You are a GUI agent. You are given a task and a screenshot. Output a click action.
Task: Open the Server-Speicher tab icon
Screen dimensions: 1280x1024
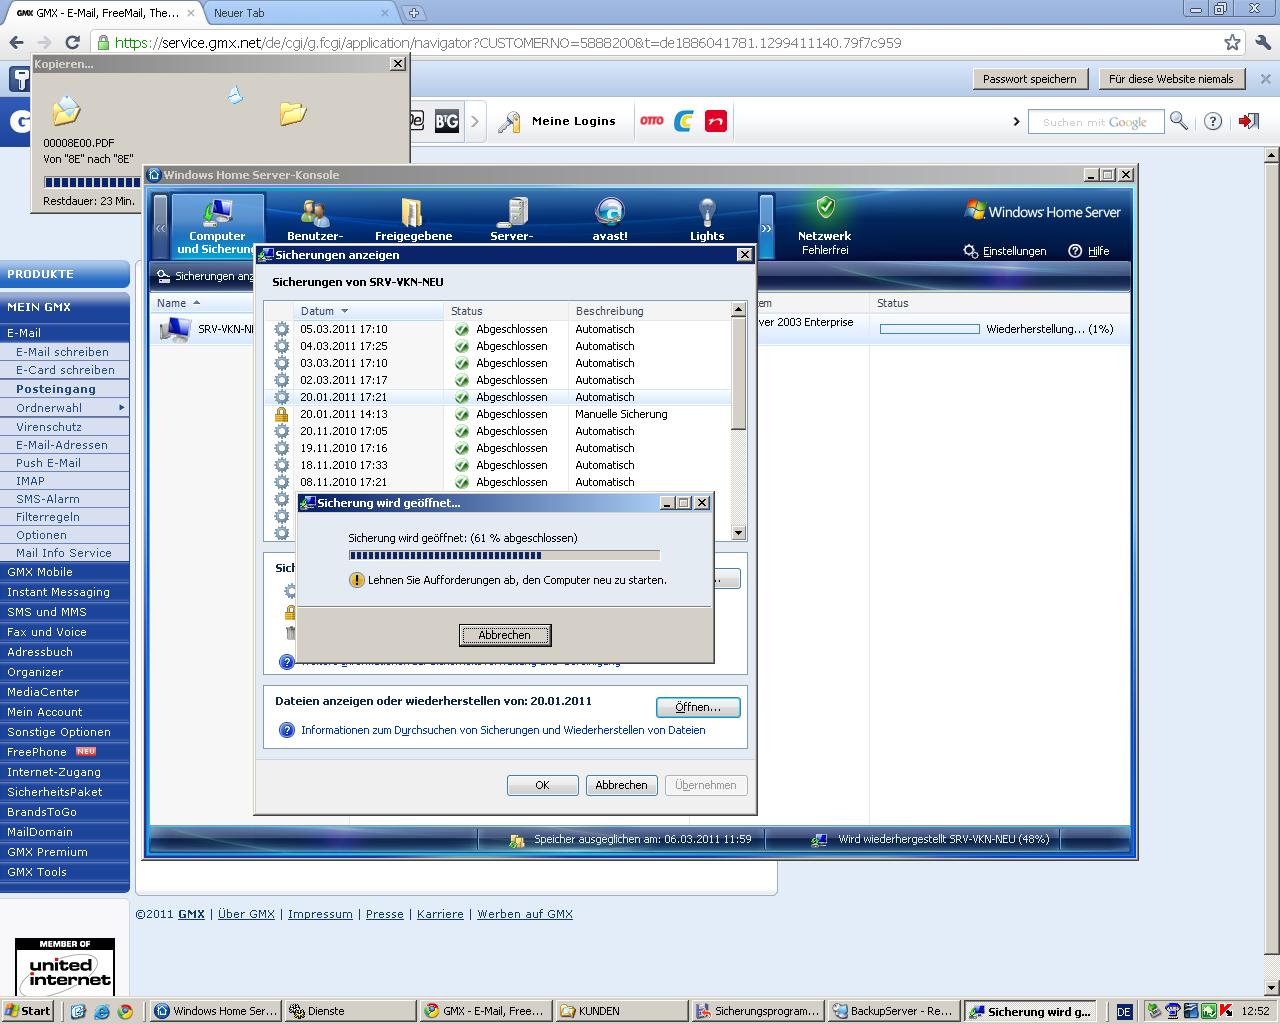point(516,213)
